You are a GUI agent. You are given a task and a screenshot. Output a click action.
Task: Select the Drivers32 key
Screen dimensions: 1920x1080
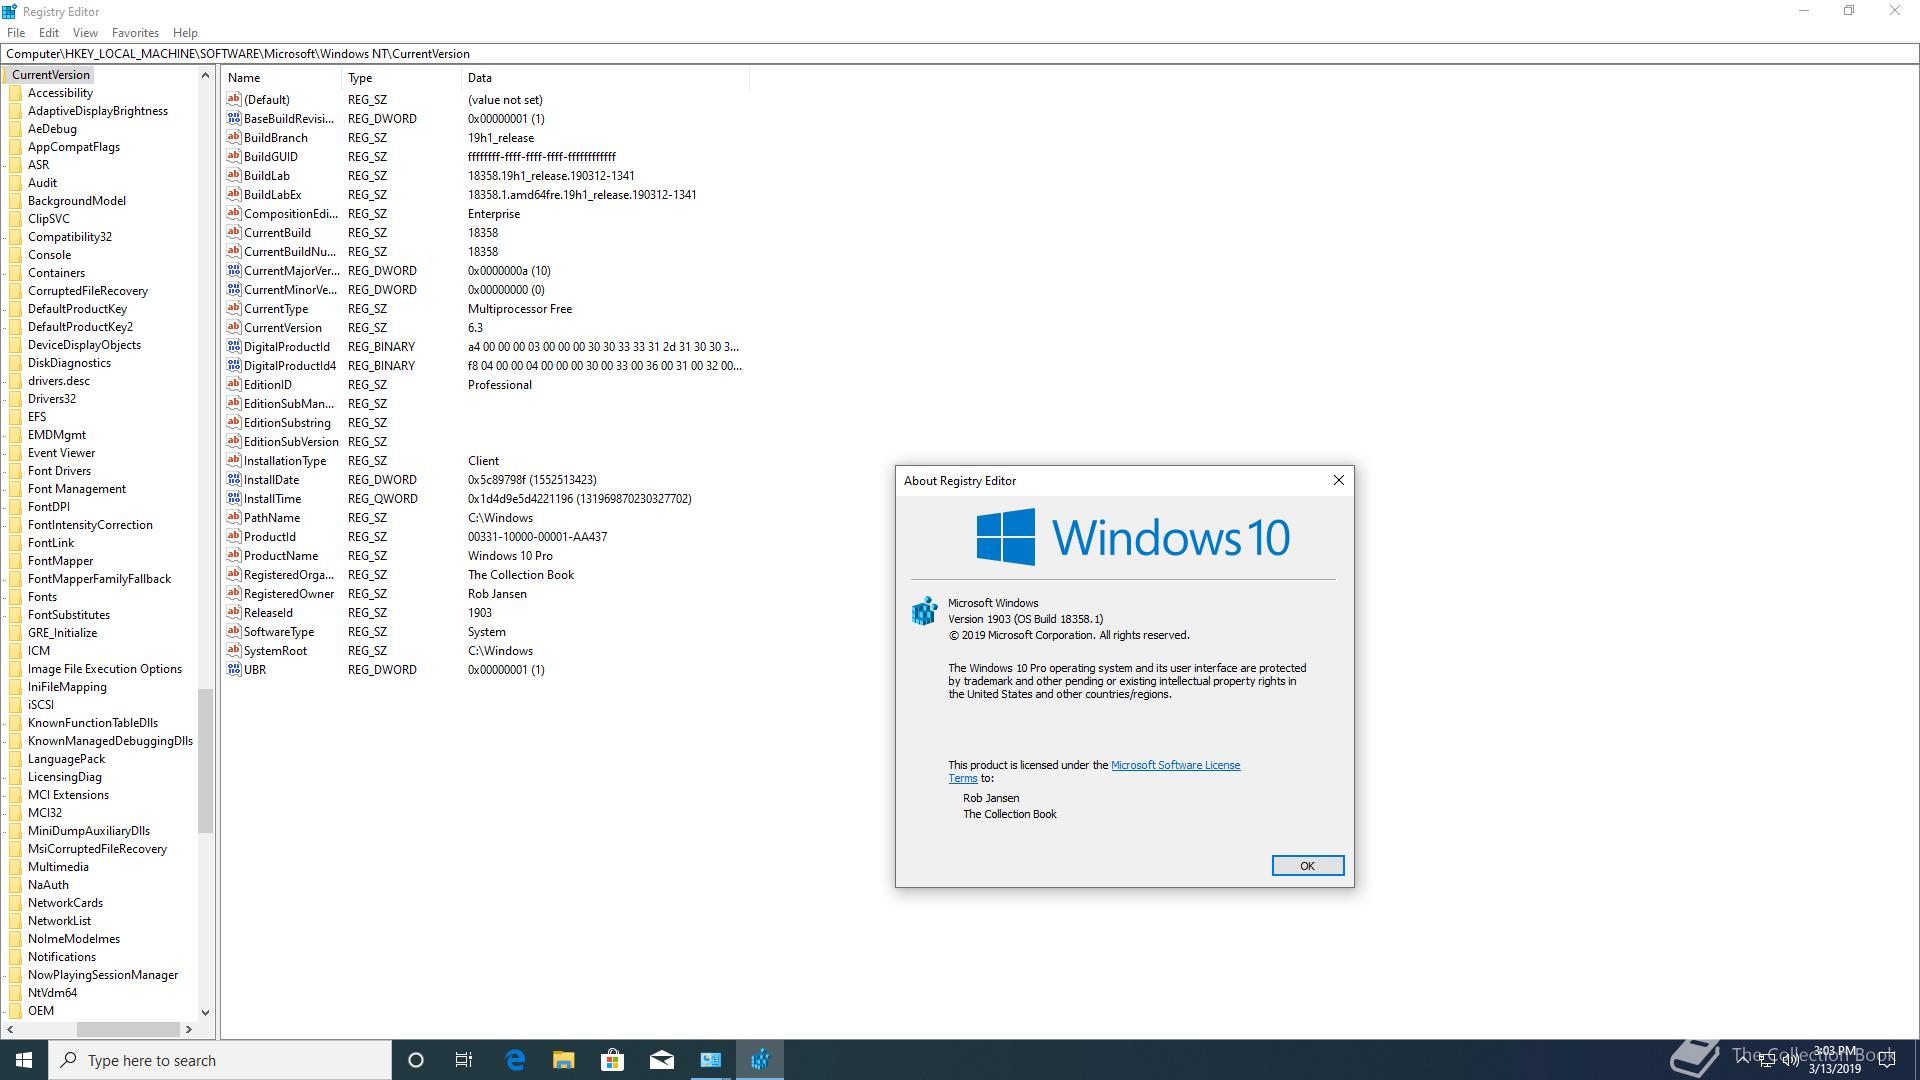[52, 399]
